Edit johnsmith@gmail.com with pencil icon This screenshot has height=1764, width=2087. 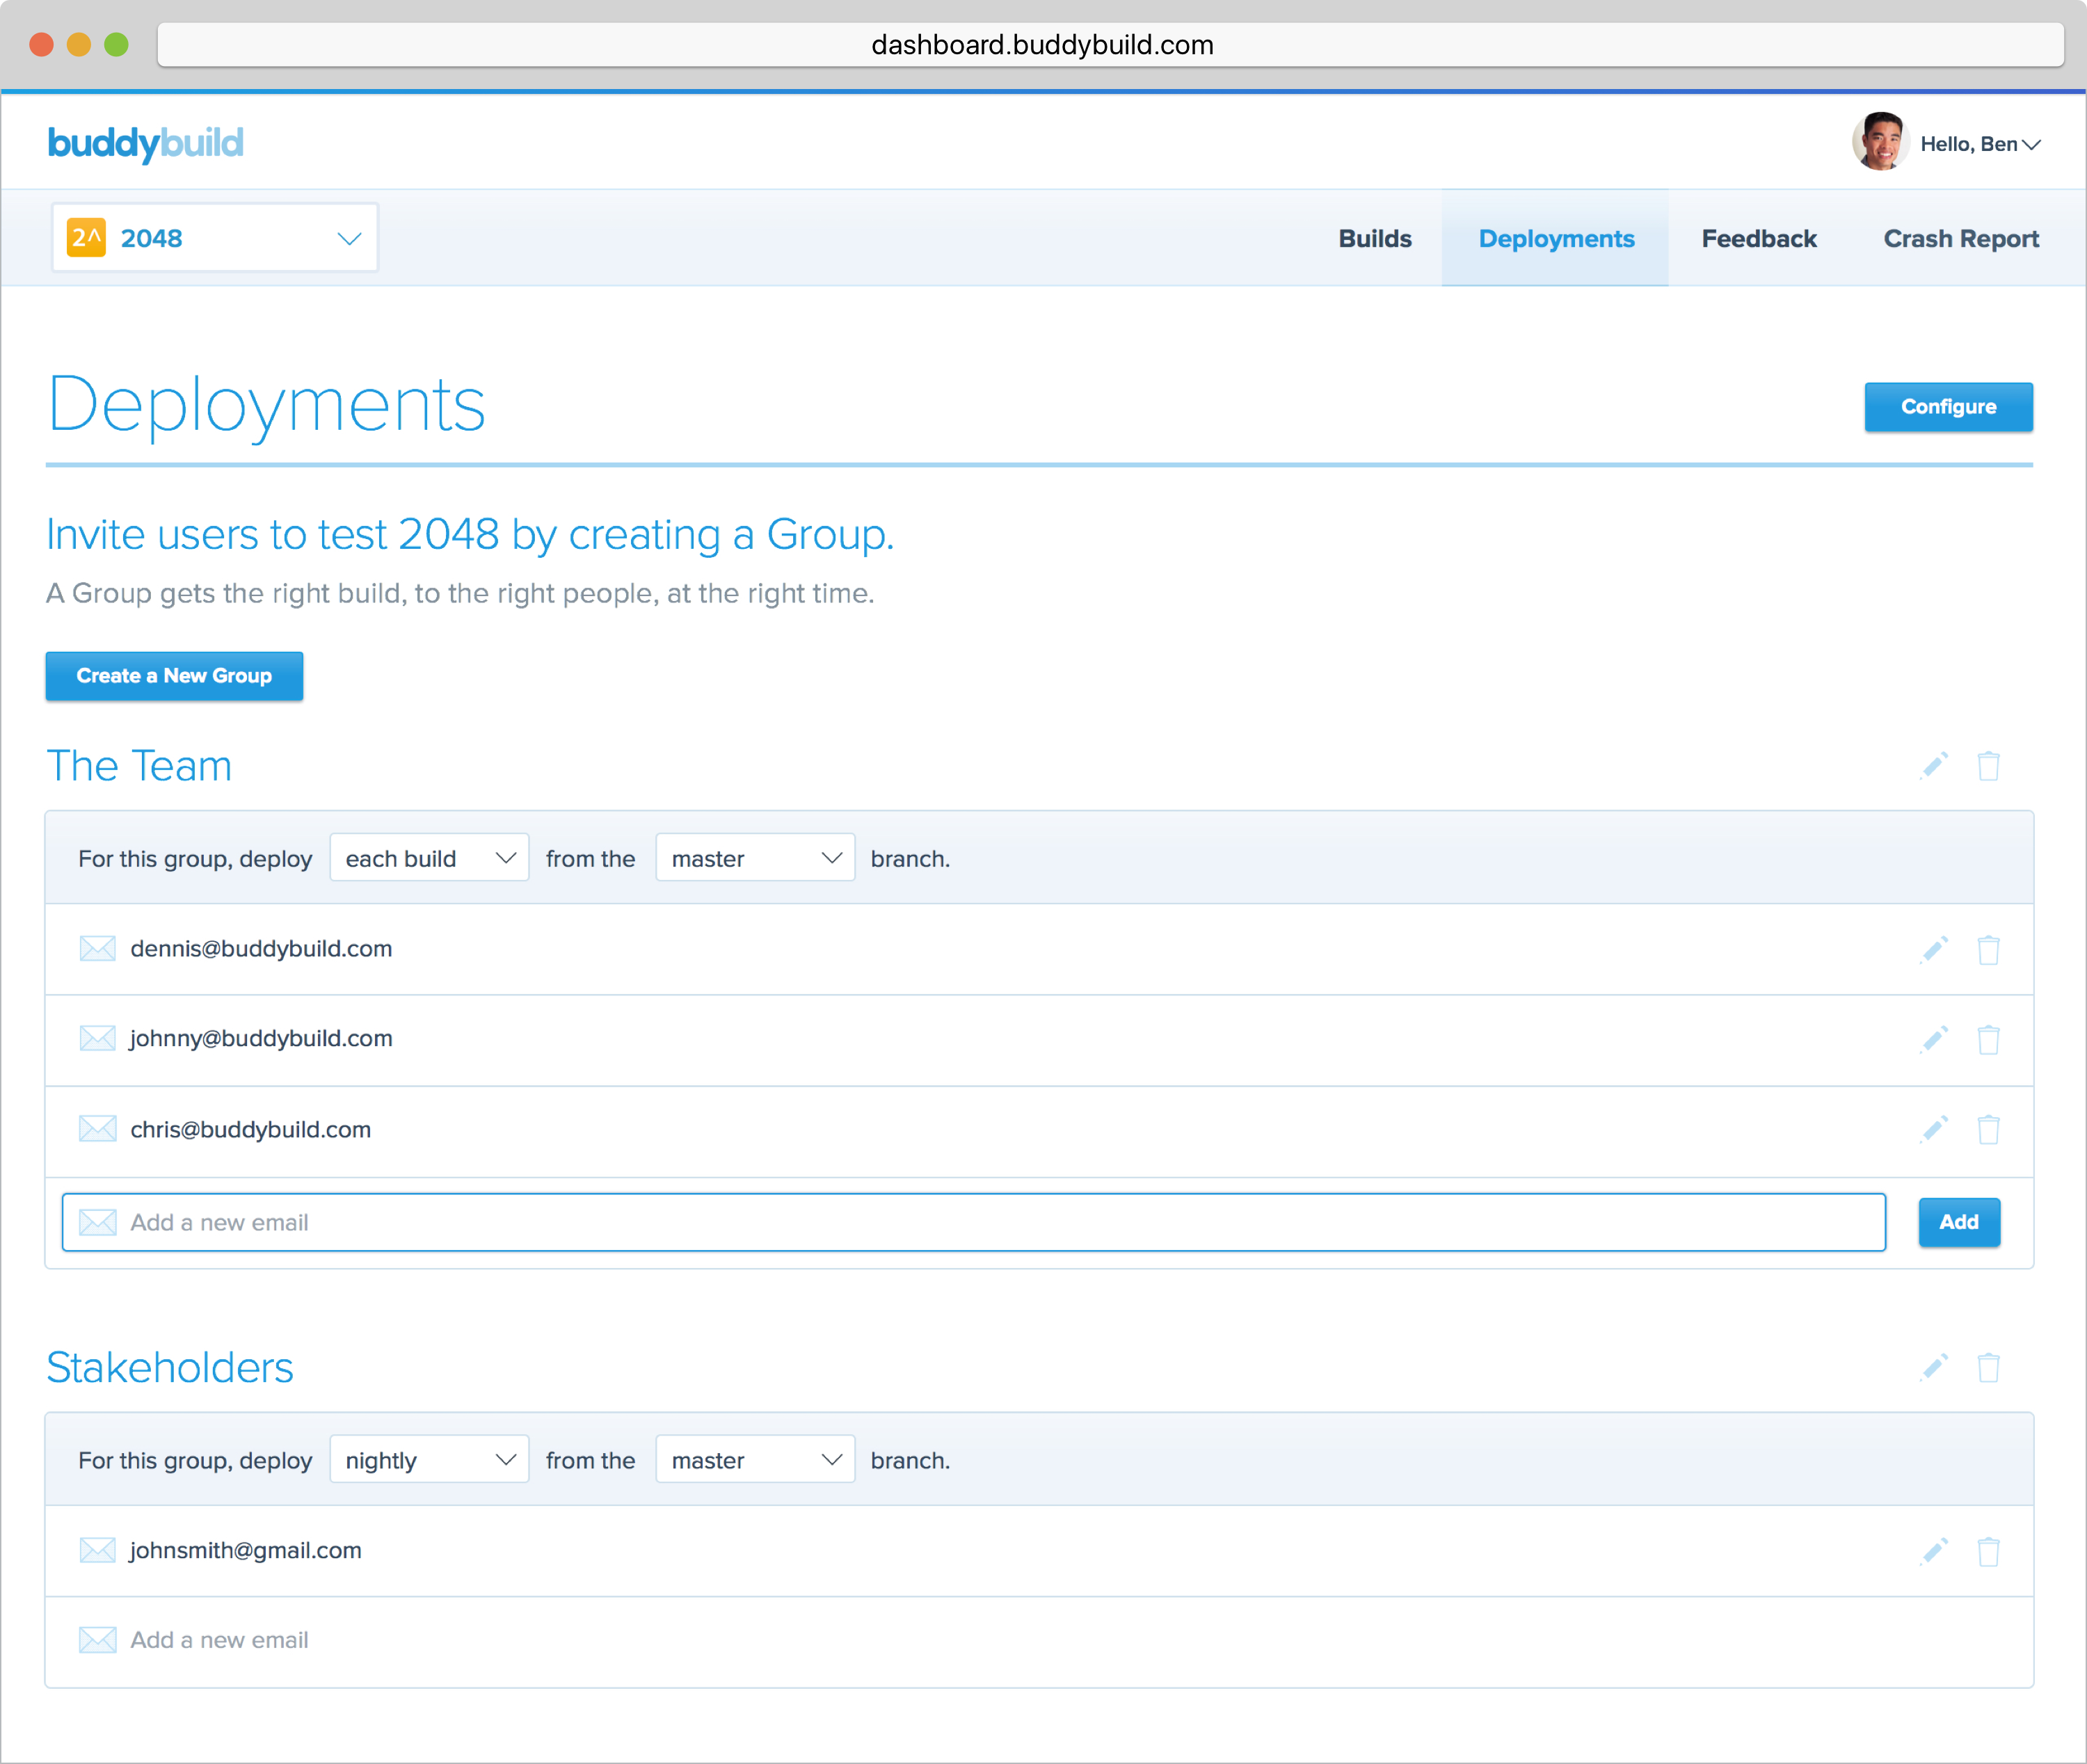tap(1934, 1551)
